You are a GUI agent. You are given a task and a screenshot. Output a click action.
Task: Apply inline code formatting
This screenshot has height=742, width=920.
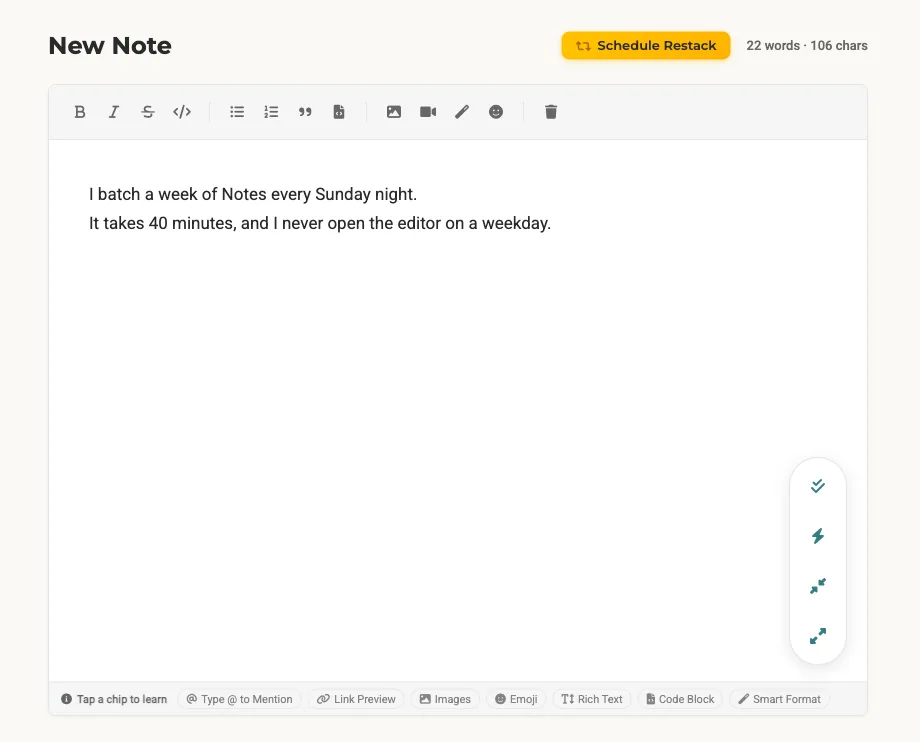[x=182, y=112]
